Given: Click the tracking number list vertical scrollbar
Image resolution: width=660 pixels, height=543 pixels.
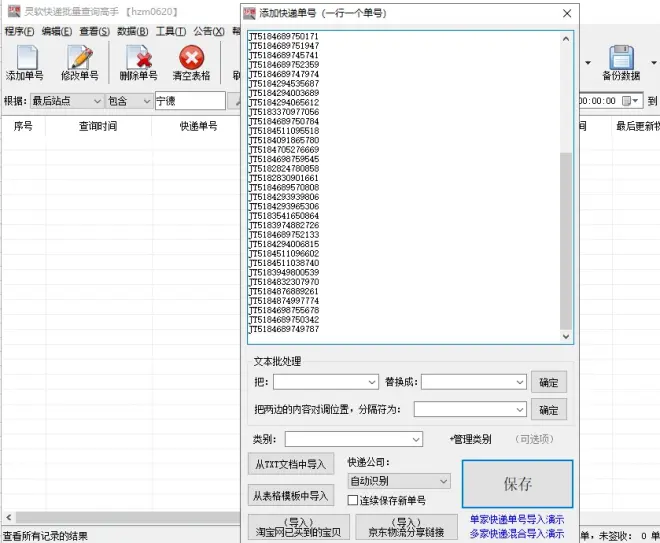Looking at the screenshot, I should click(x=566, y=240).
